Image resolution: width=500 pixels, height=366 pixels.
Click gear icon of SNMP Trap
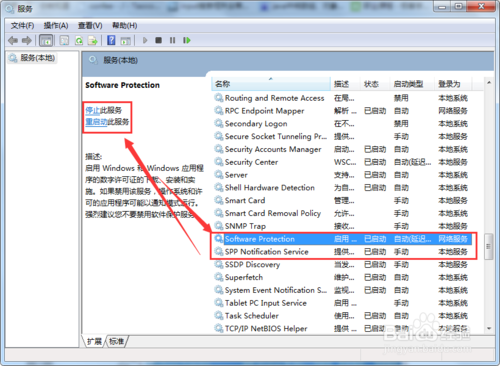[x=219, y=226]
